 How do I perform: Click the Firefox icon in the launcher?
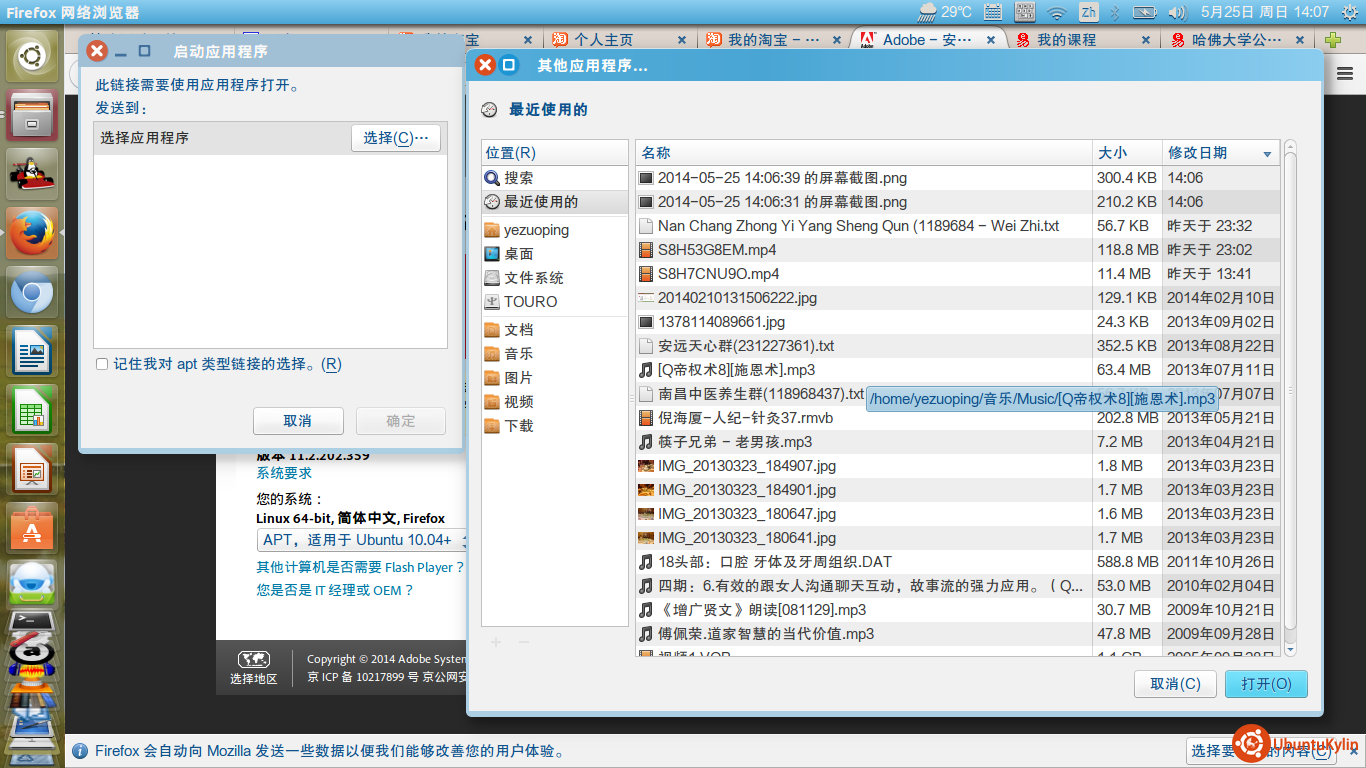(32, 234)
